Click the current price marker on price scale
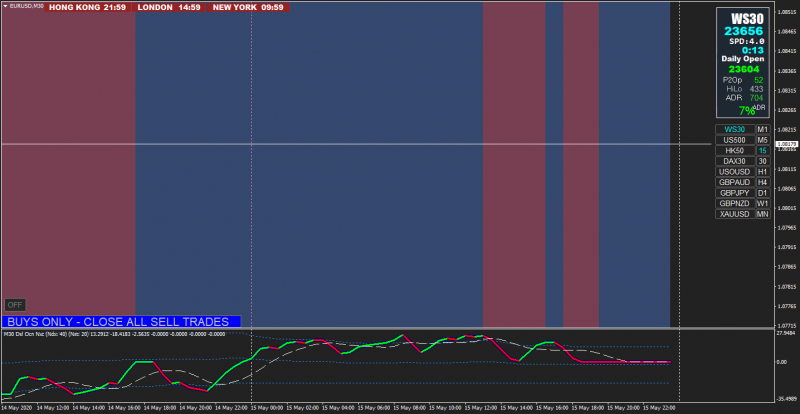Screen dimensions: 800x414 tap(786, 144)
